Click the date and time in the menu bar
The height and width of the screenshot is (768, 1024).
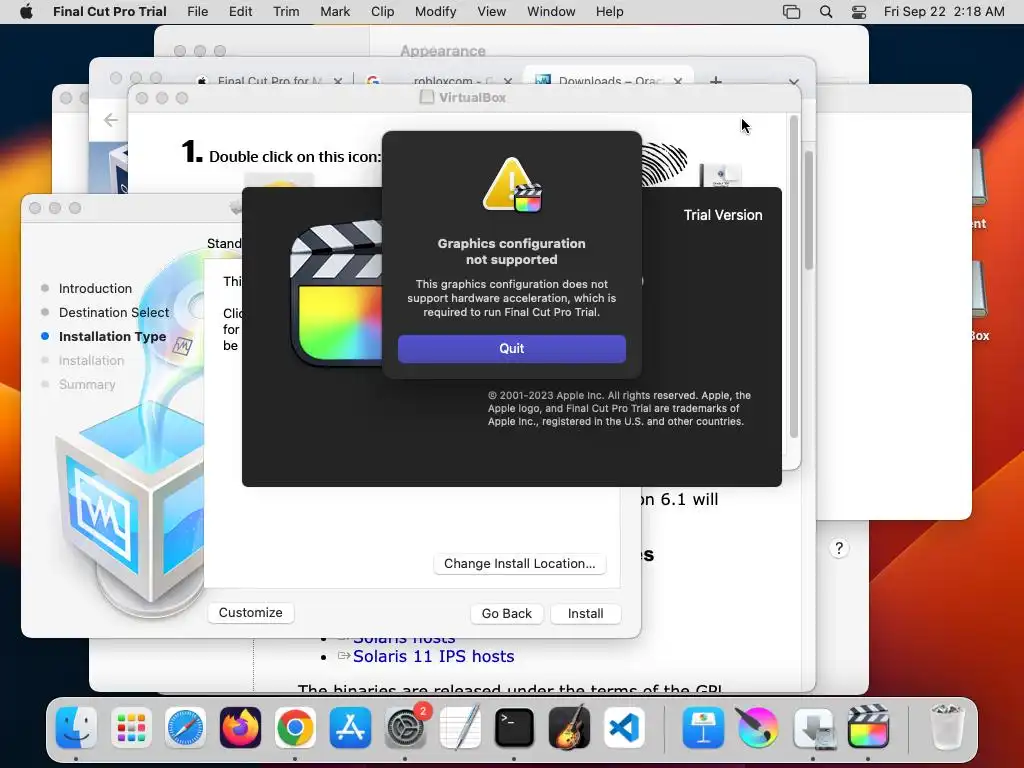click(944, 12)
